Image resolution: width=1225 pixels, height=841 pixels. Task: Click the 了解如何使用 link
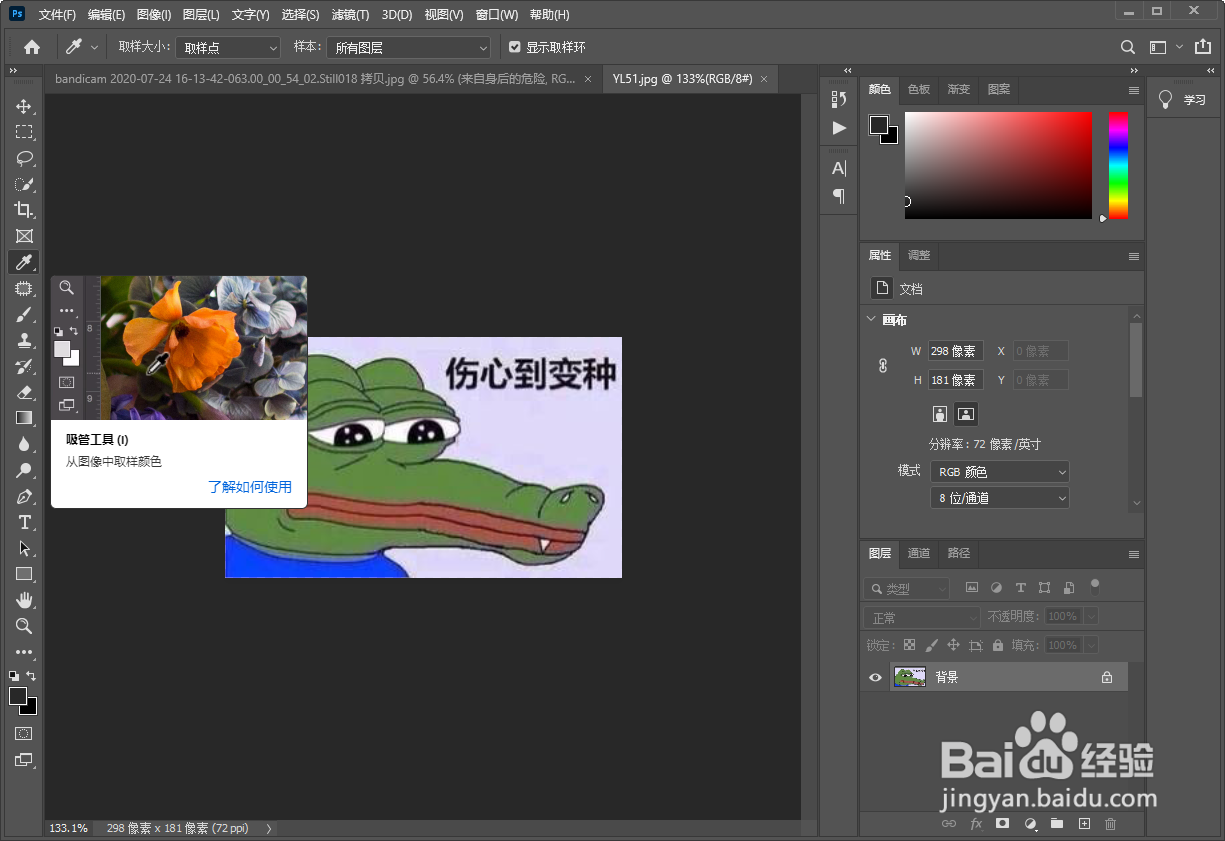pos(250,487)
